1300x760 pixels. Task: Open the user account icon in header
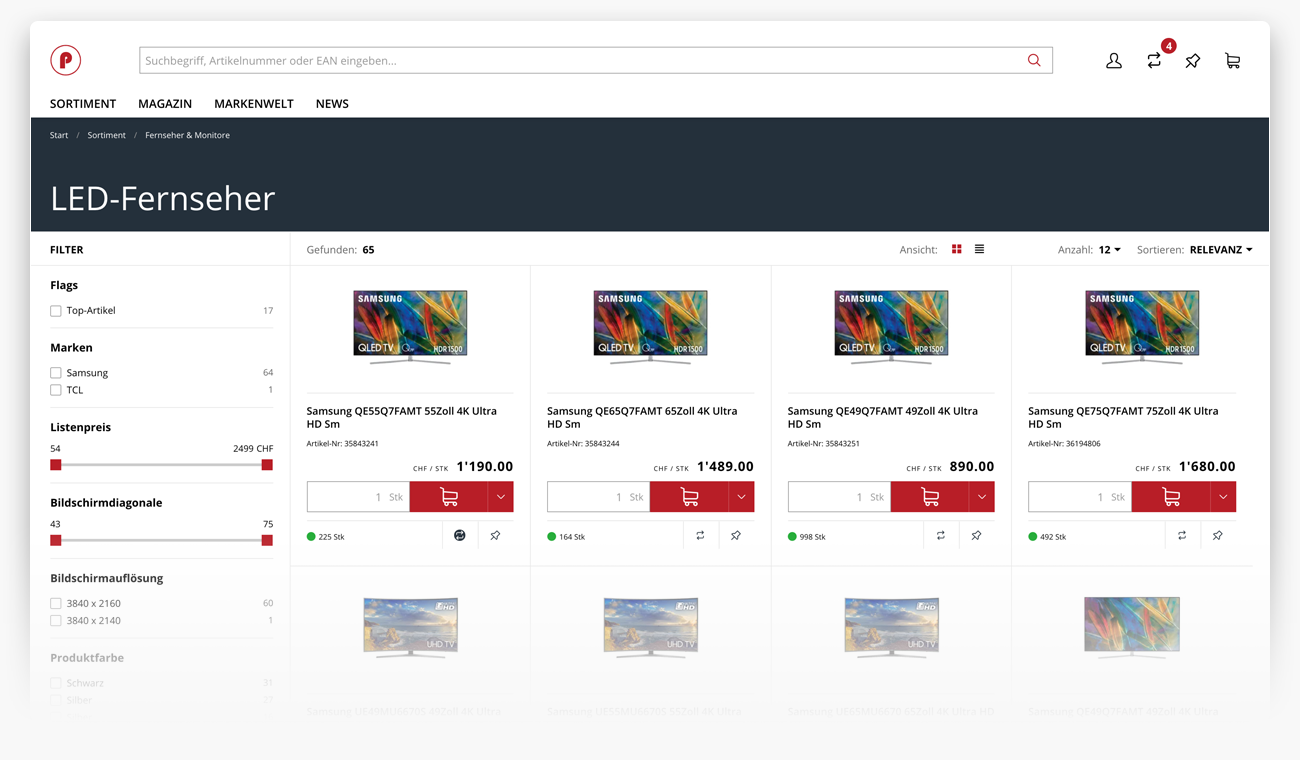1113,60
